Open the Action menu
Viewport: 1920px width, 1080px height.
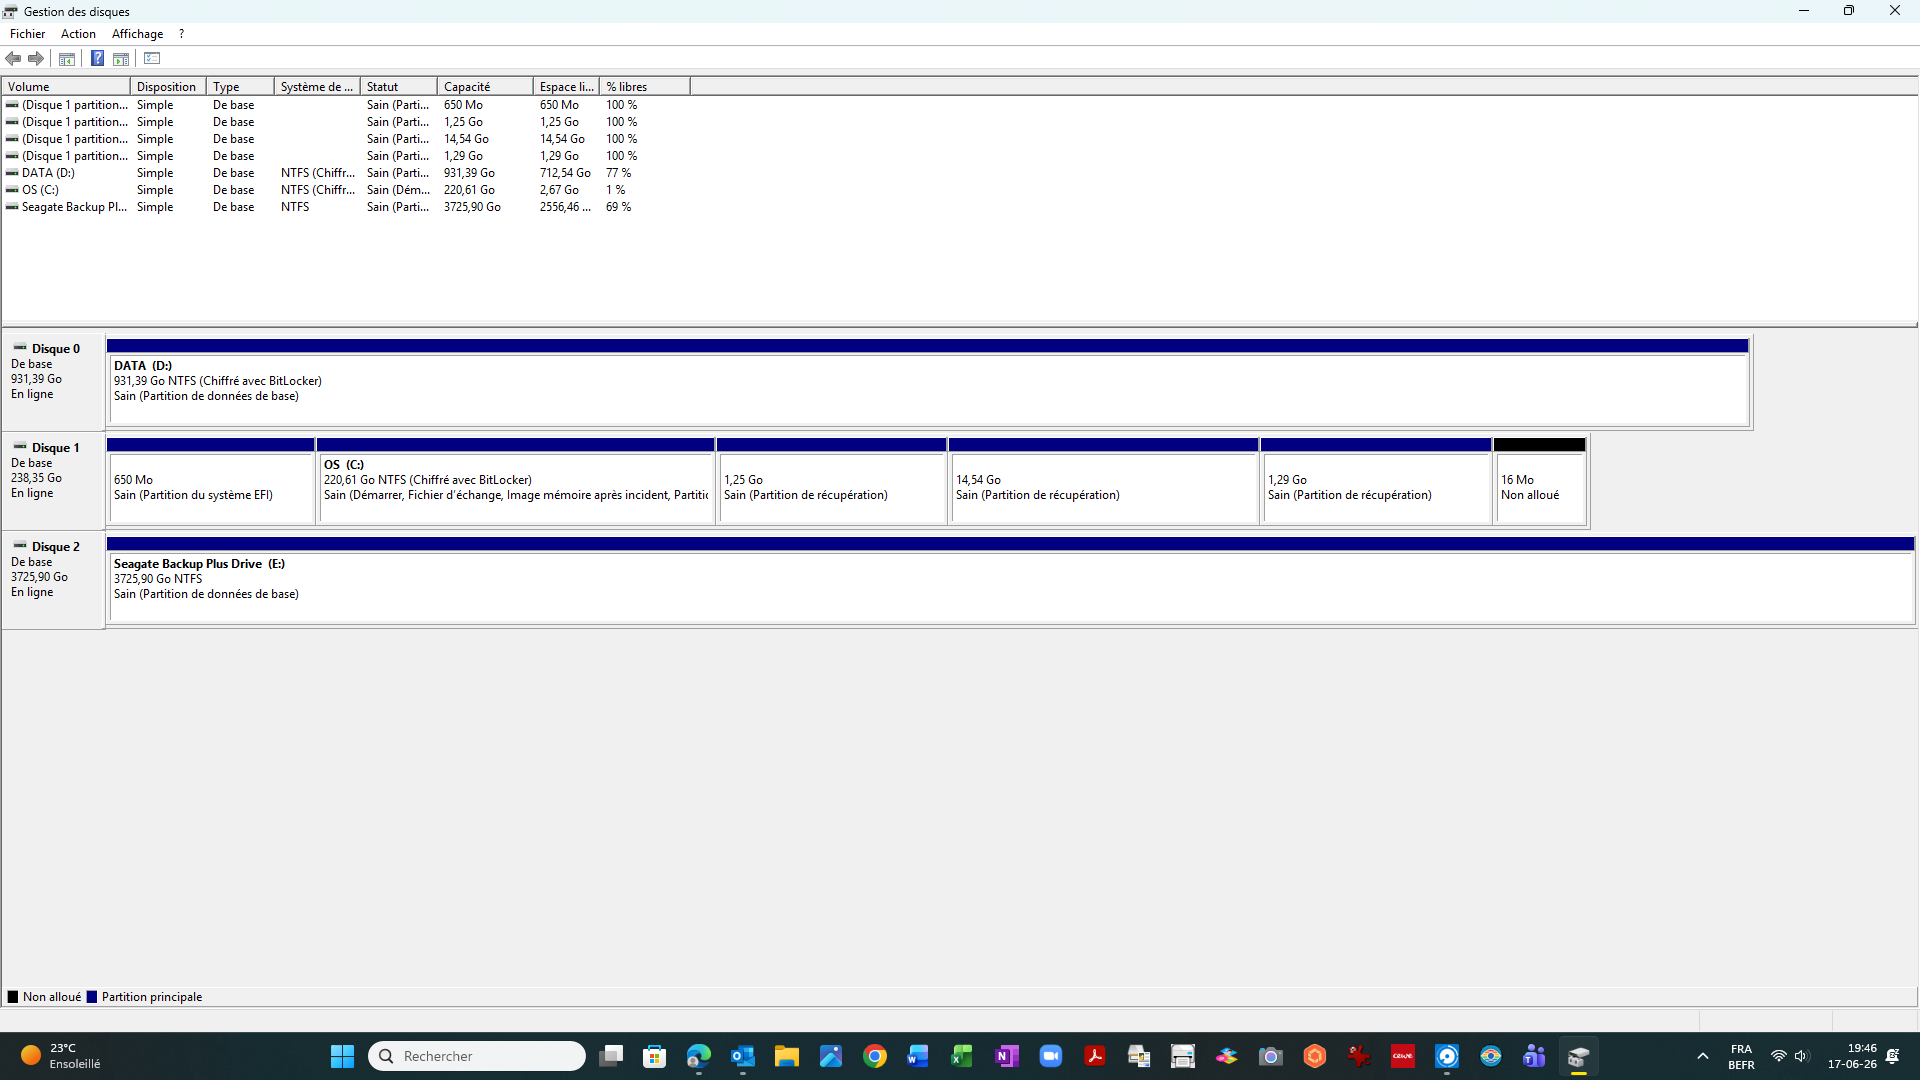(x=78, y=34)
